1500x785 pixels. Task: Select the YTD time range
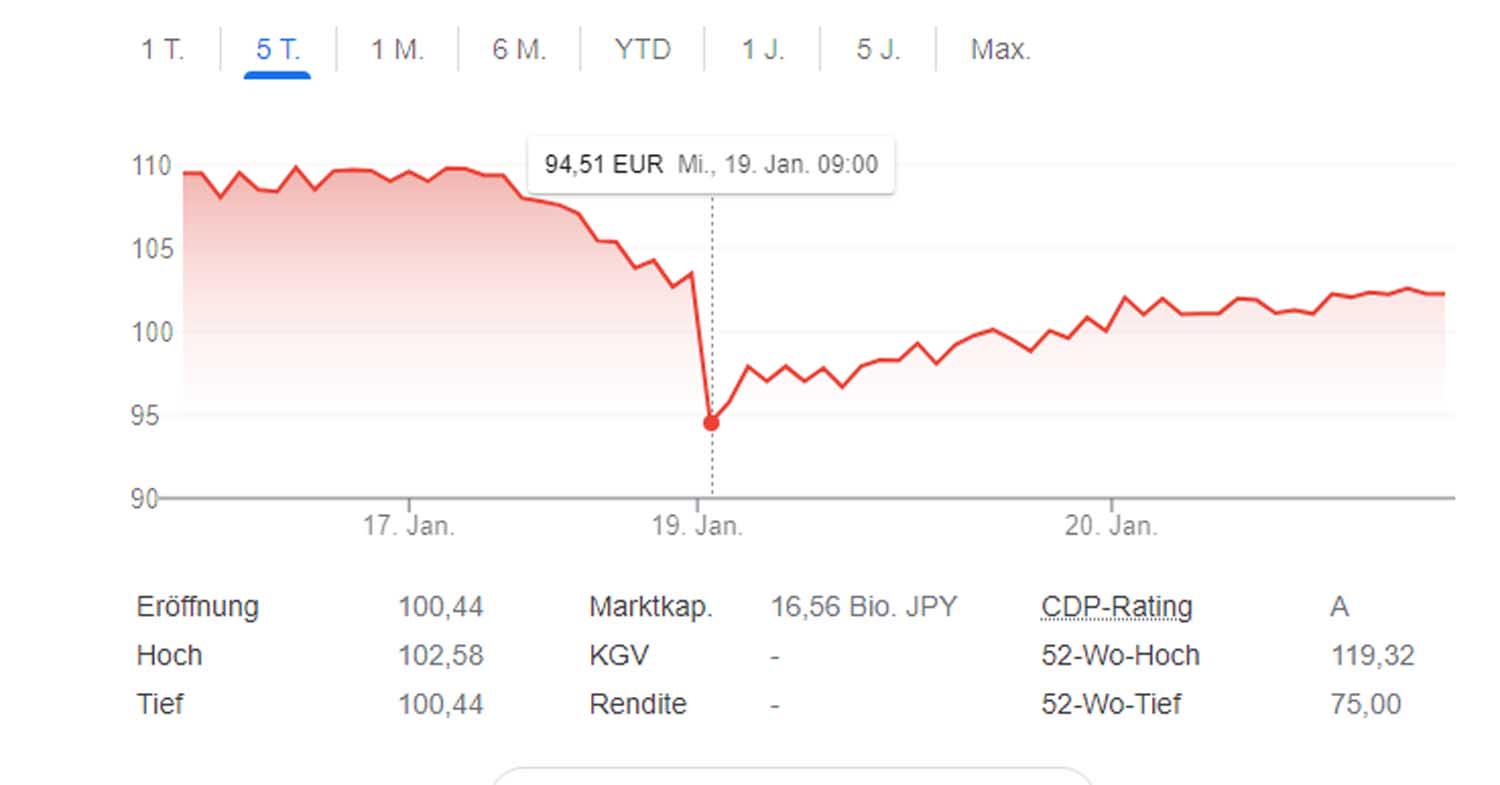point(642,49)
